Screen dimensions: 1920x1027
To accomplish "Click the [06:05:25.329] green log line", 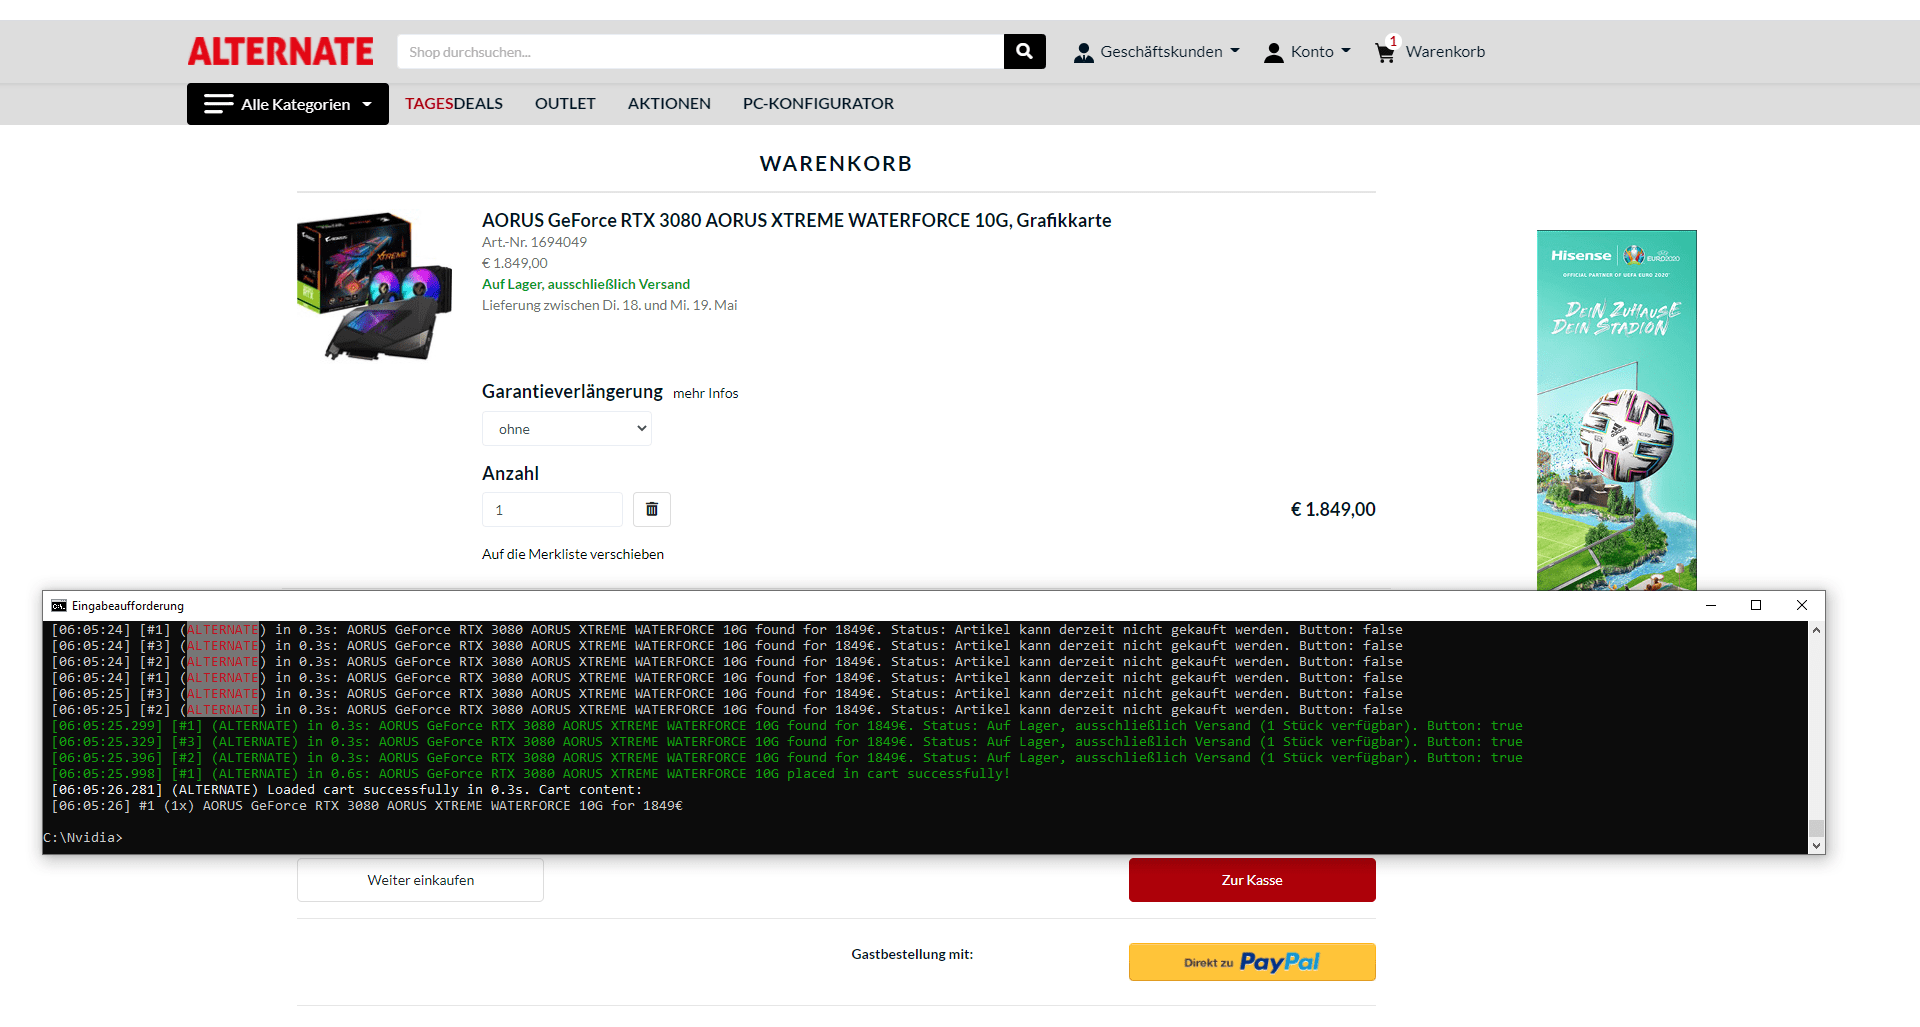I will (x=787, y=742).
